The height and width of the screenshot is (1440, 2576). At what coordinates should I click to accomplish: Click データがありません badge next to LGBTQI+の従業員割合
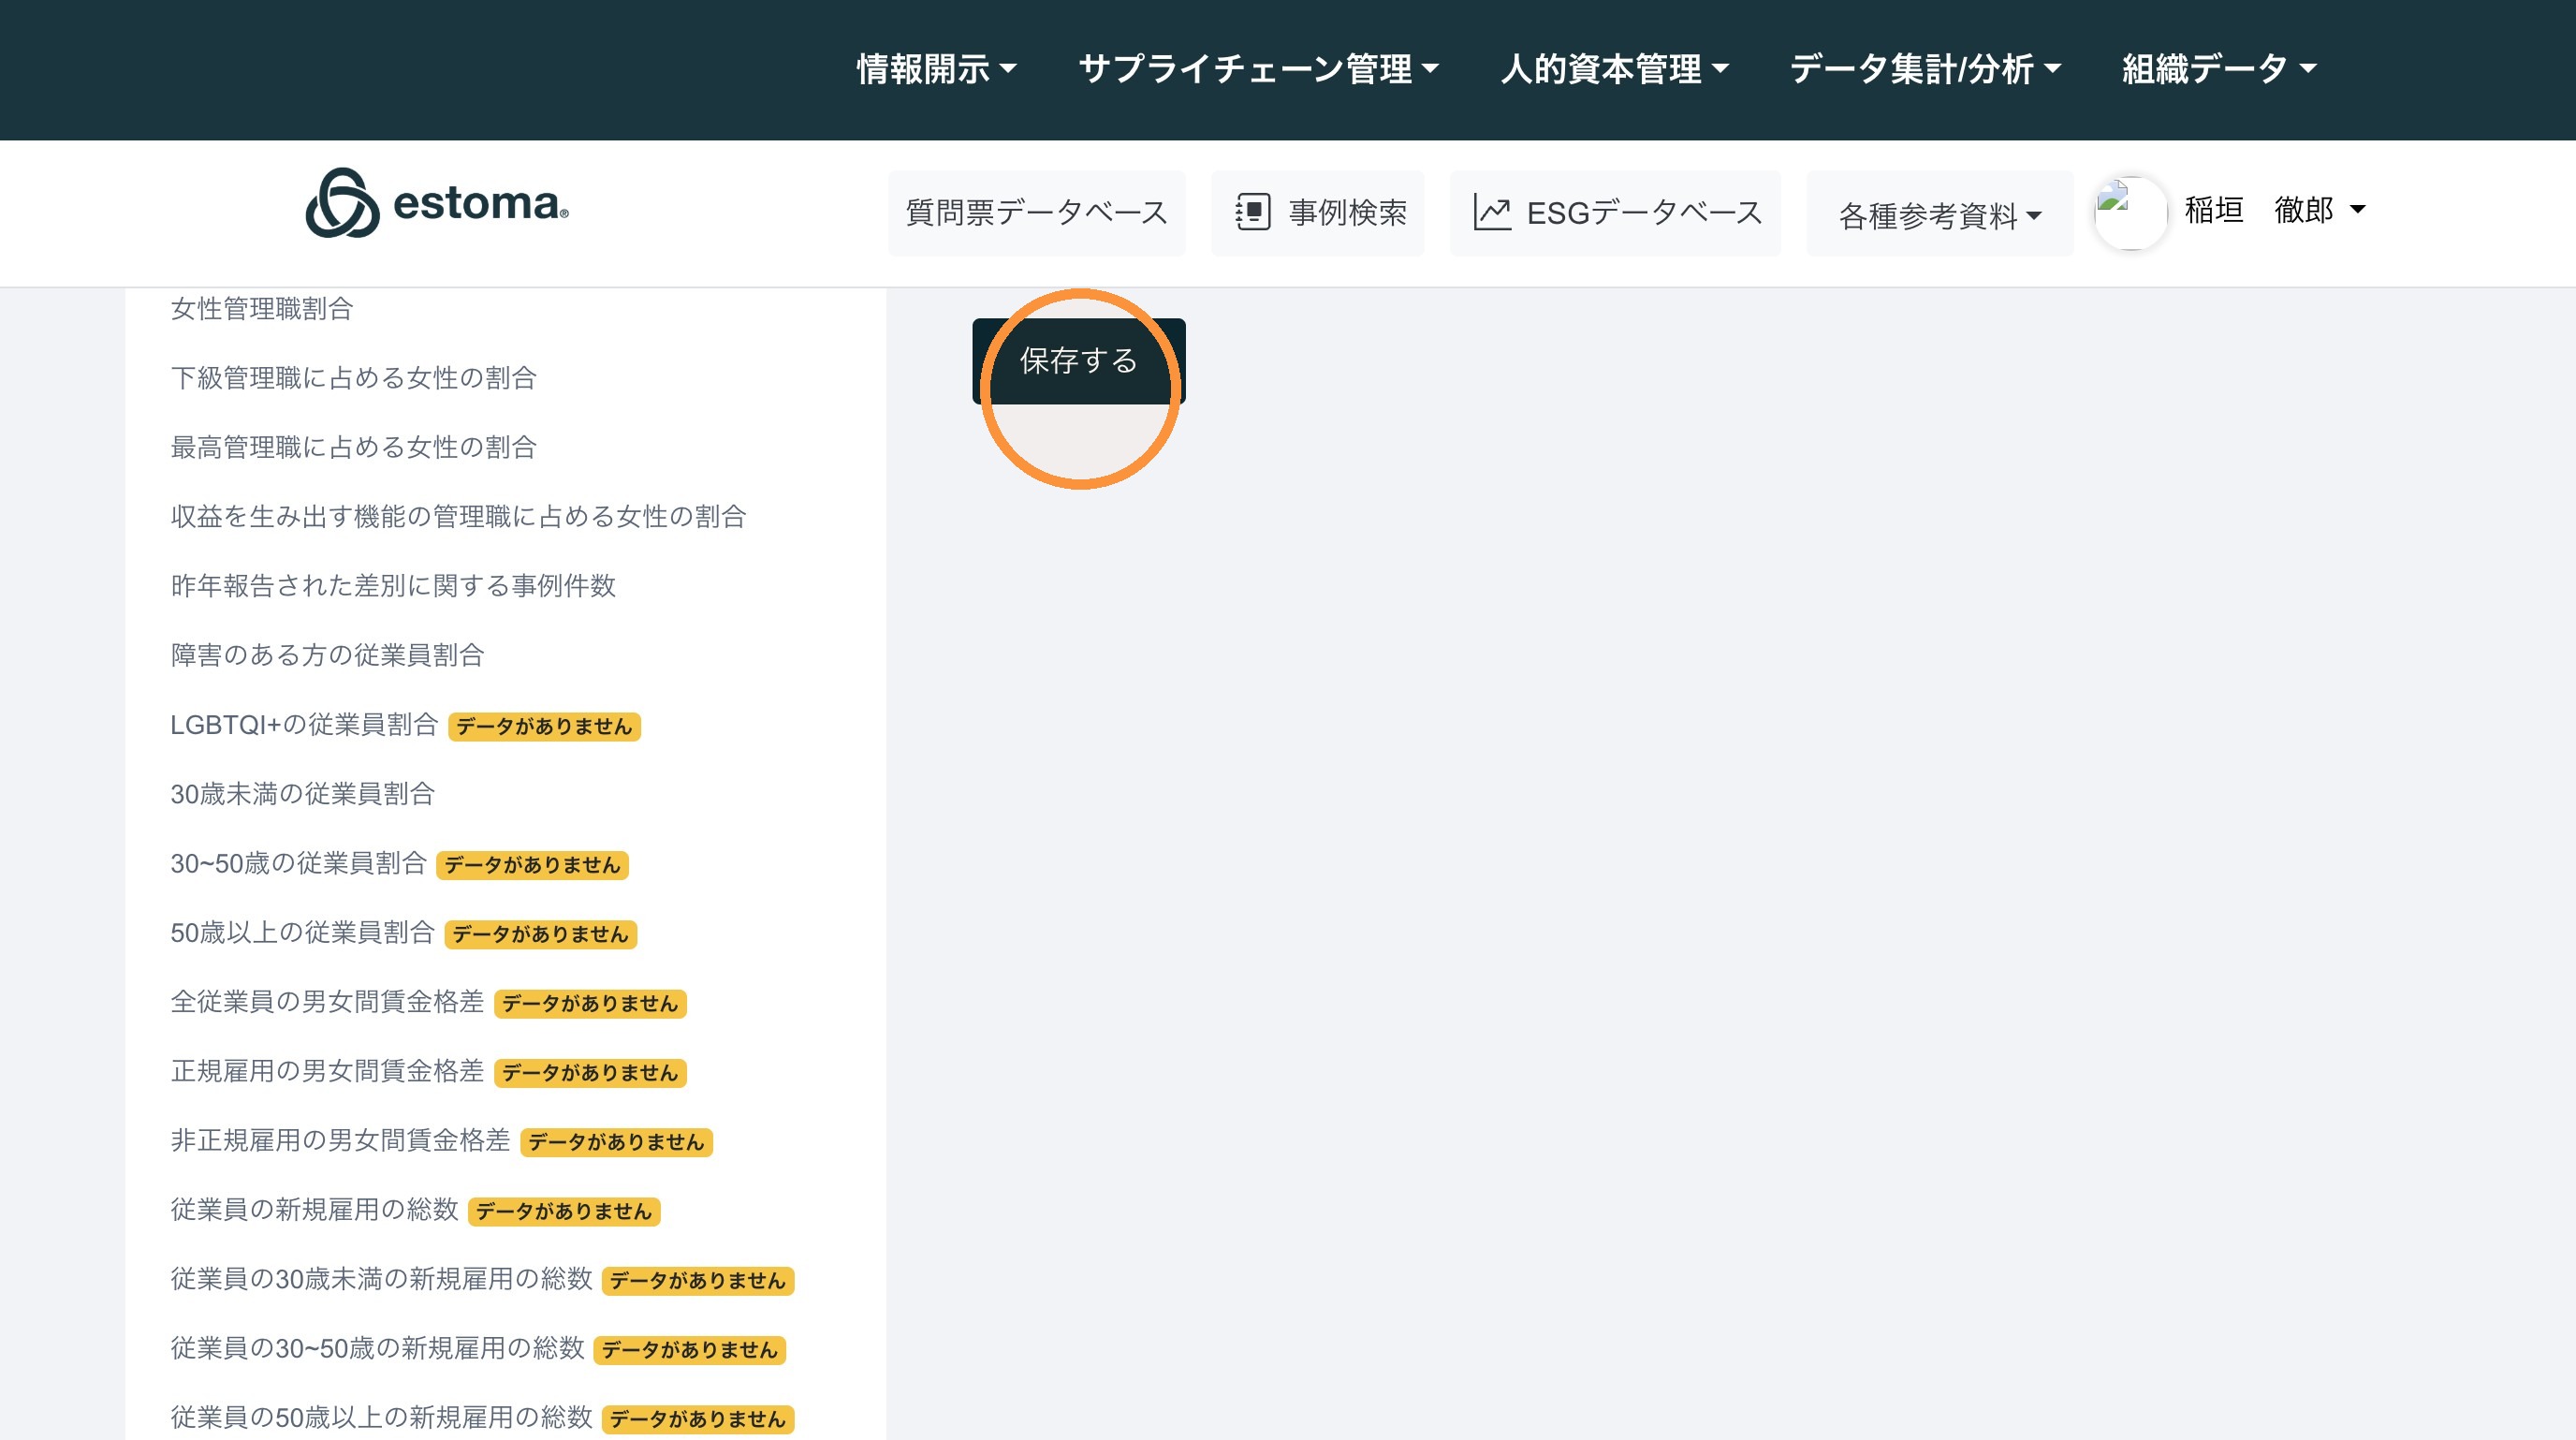pos(544,726)
